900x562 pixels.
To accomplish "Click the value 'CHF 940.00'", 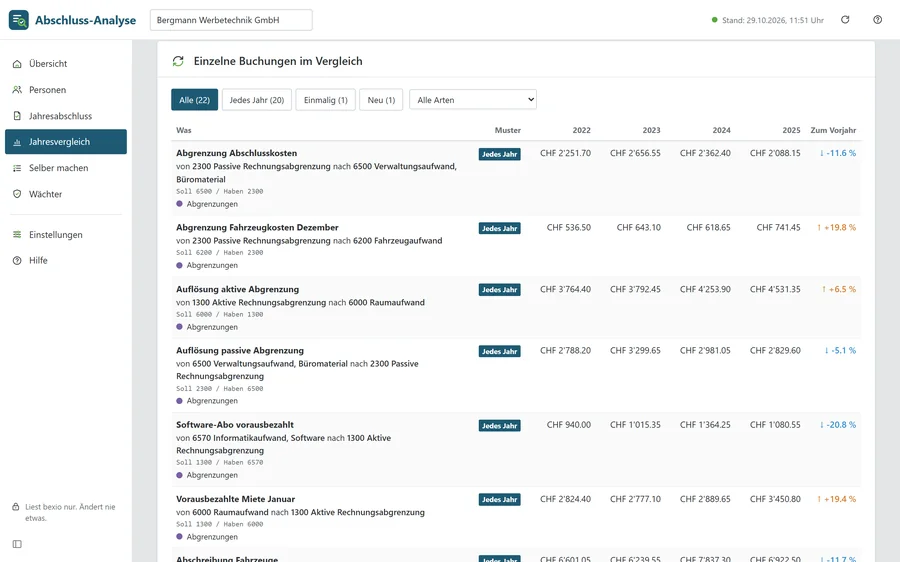I will [569, 425].
